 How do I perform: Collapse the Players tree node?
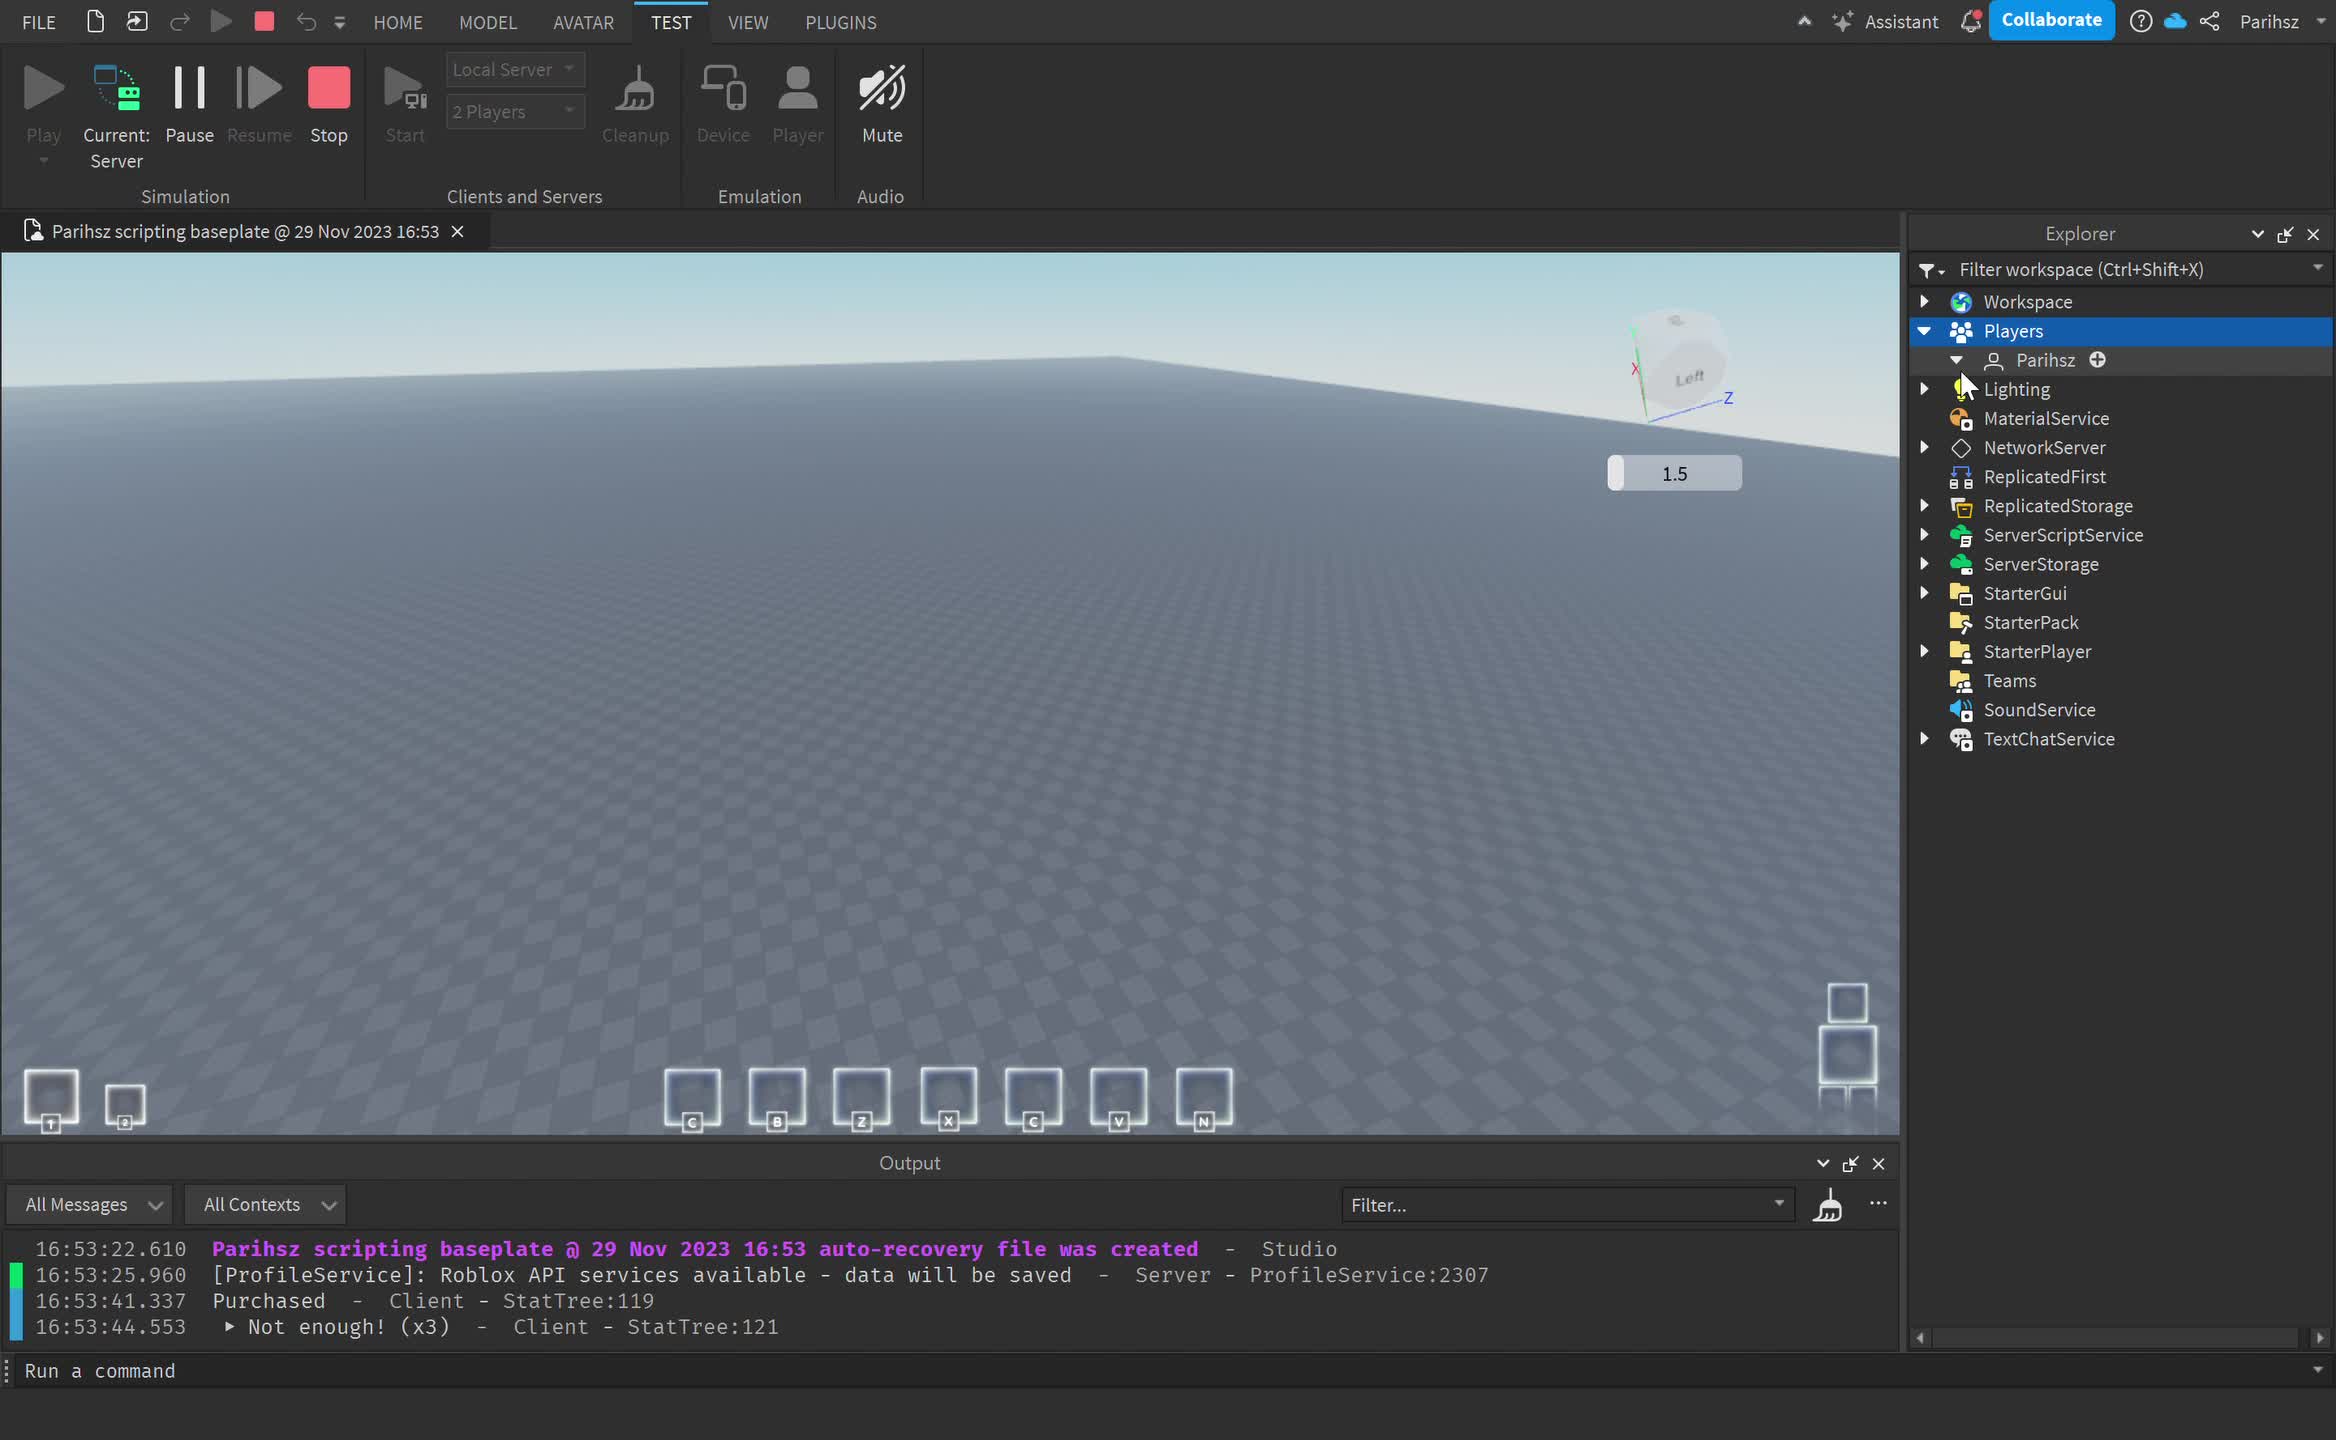[1925, 331]
